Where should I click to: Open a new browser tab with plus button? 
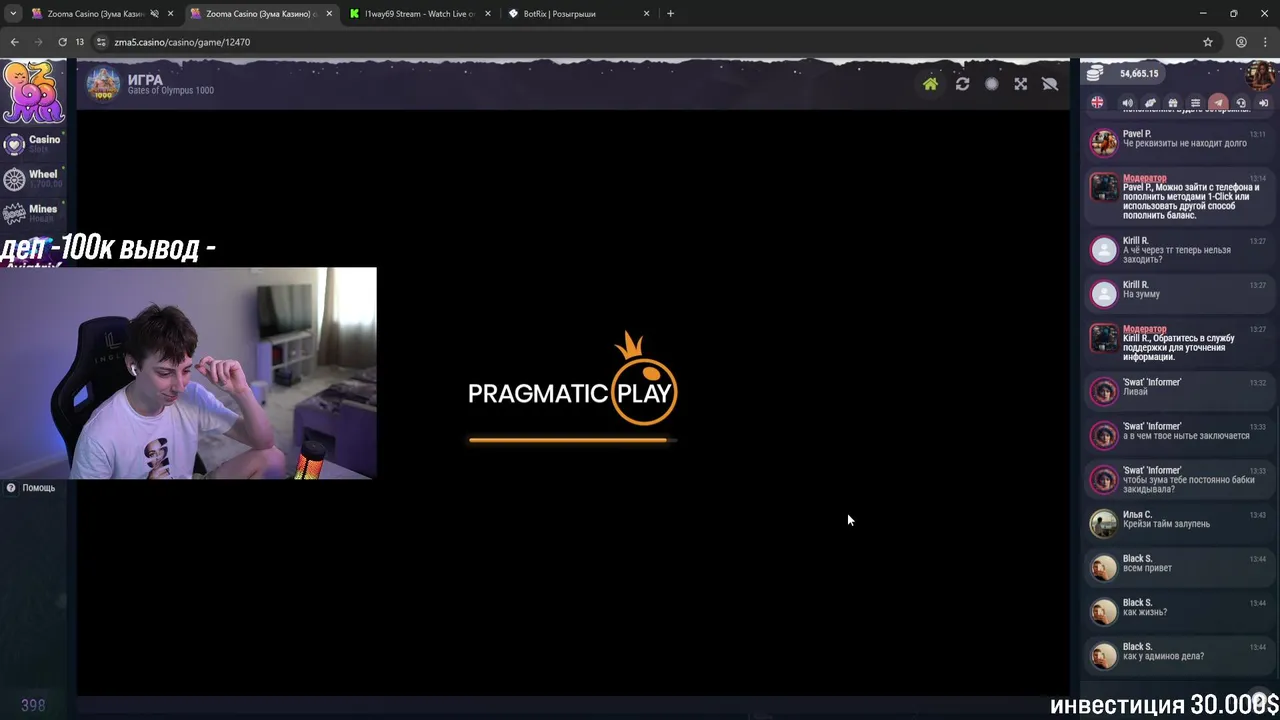(x=670, y=14)
